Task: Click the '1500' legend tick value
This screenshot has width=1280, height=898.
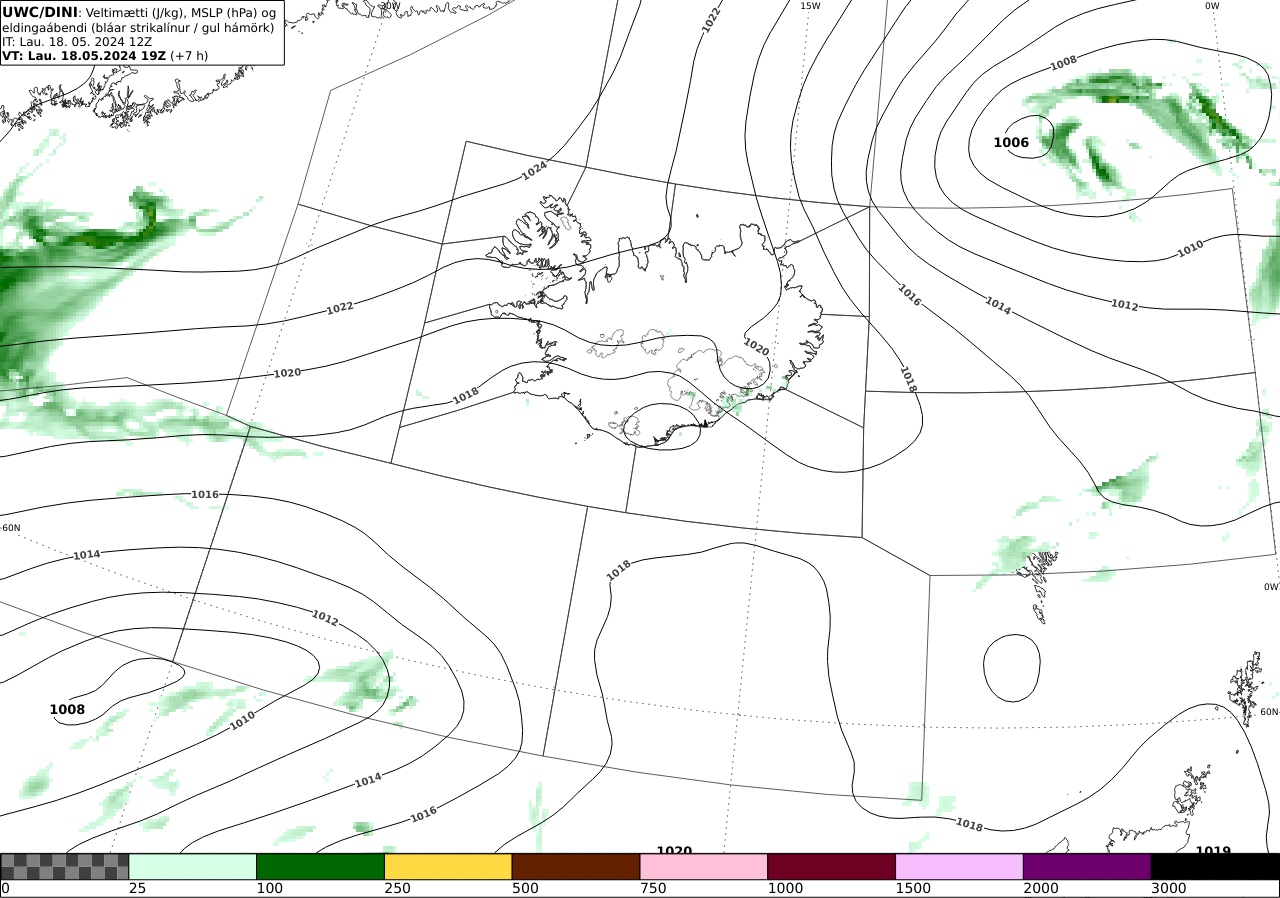Action: pyautogui.click(x=913, y=888)
